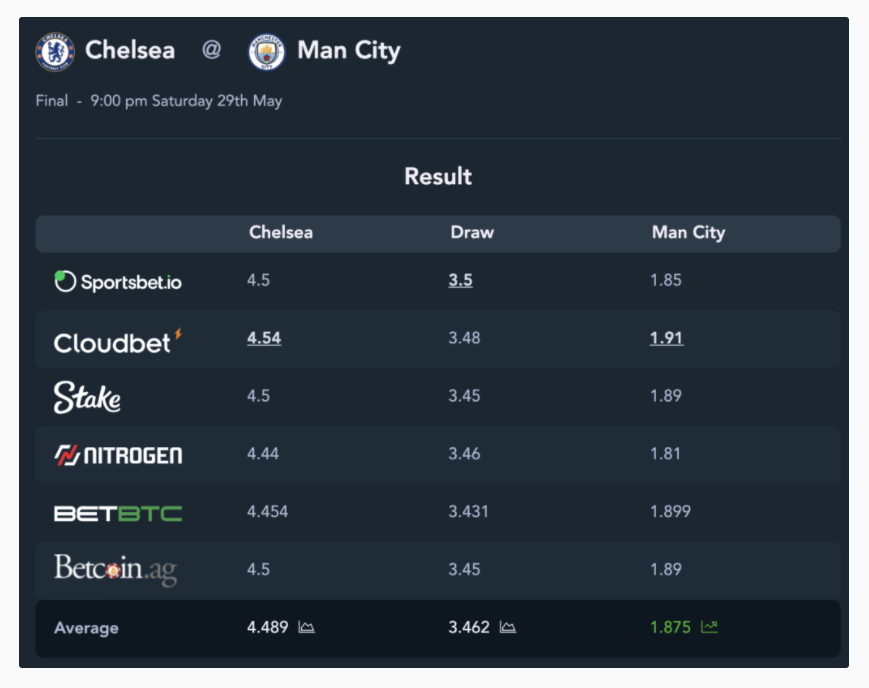Click the BetBTC logo
This screenshot has height=688, width=869.
click(118, 513)
